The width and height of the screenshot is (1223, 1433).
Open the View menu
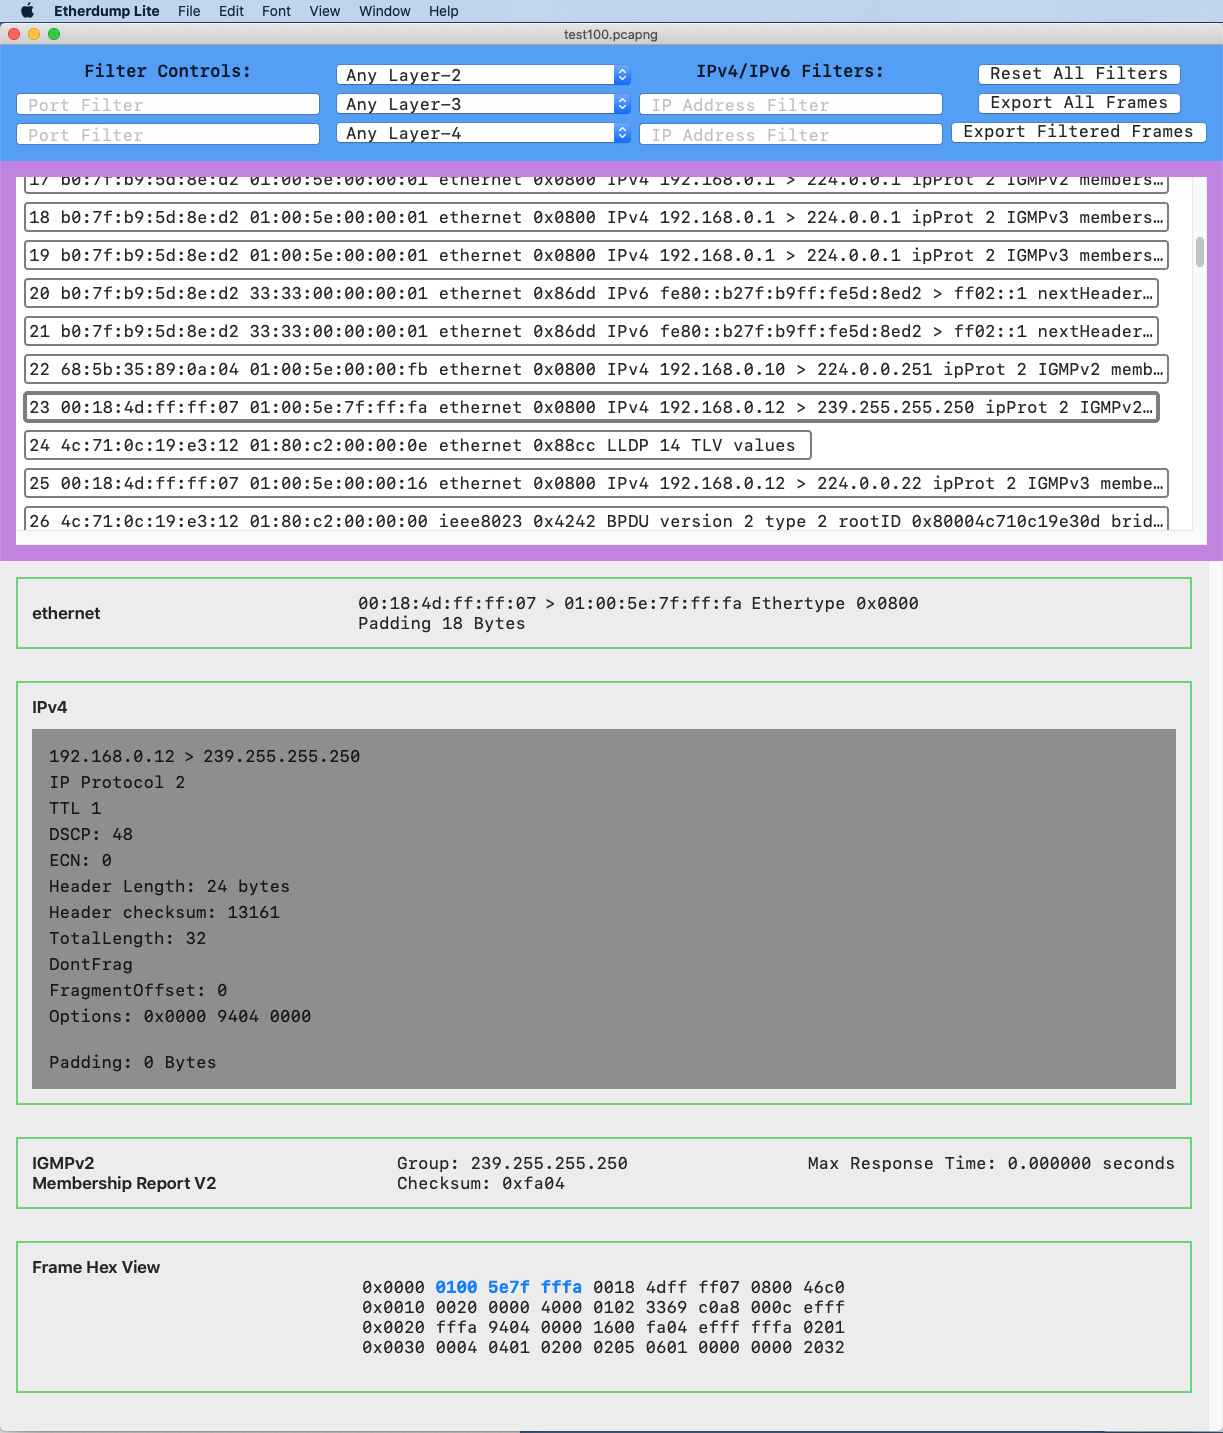pos(325,11)
